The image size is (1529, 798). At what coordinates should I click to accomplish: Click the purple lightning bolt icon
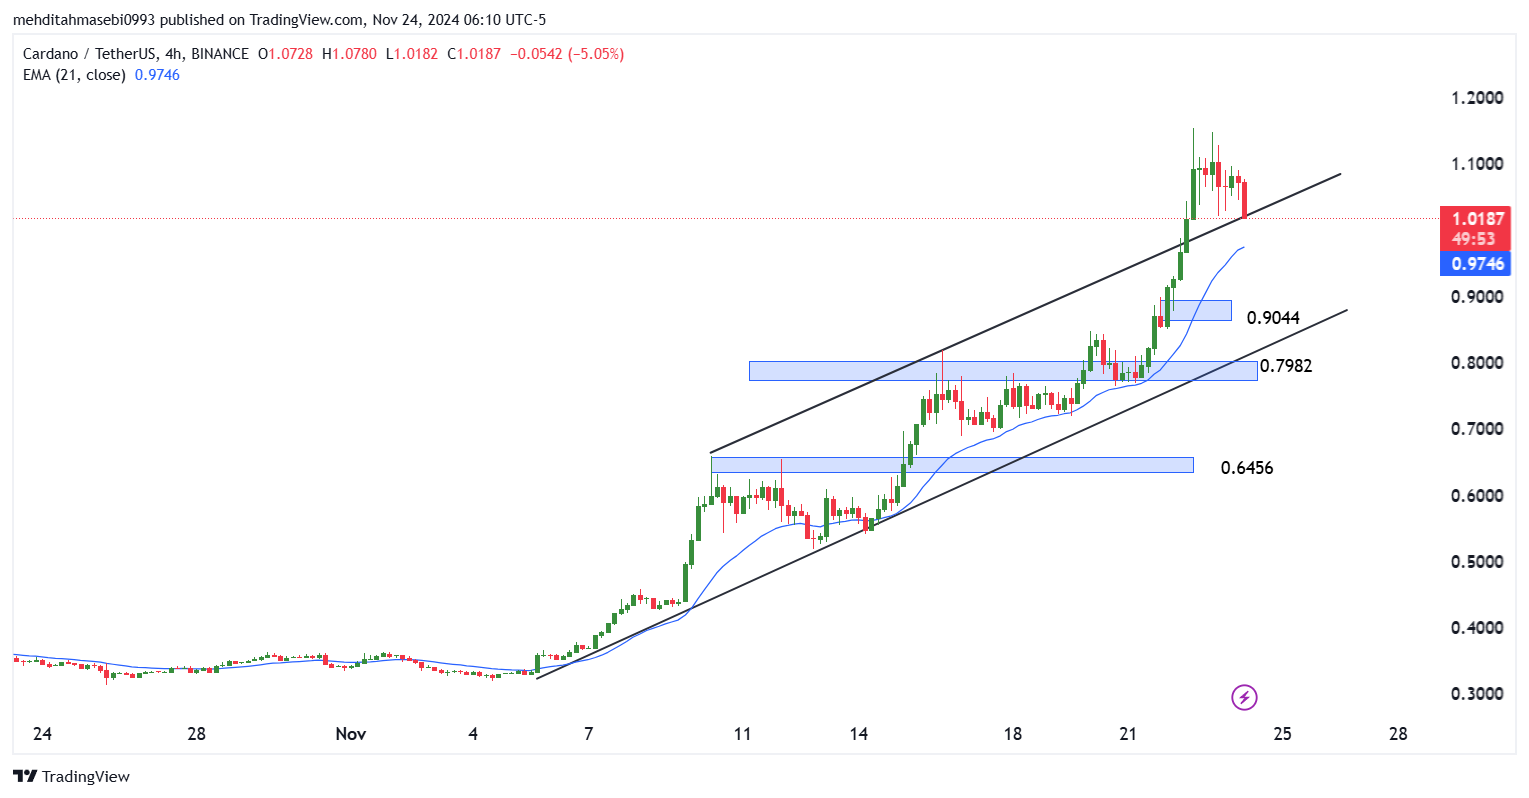pos(1244,697)
